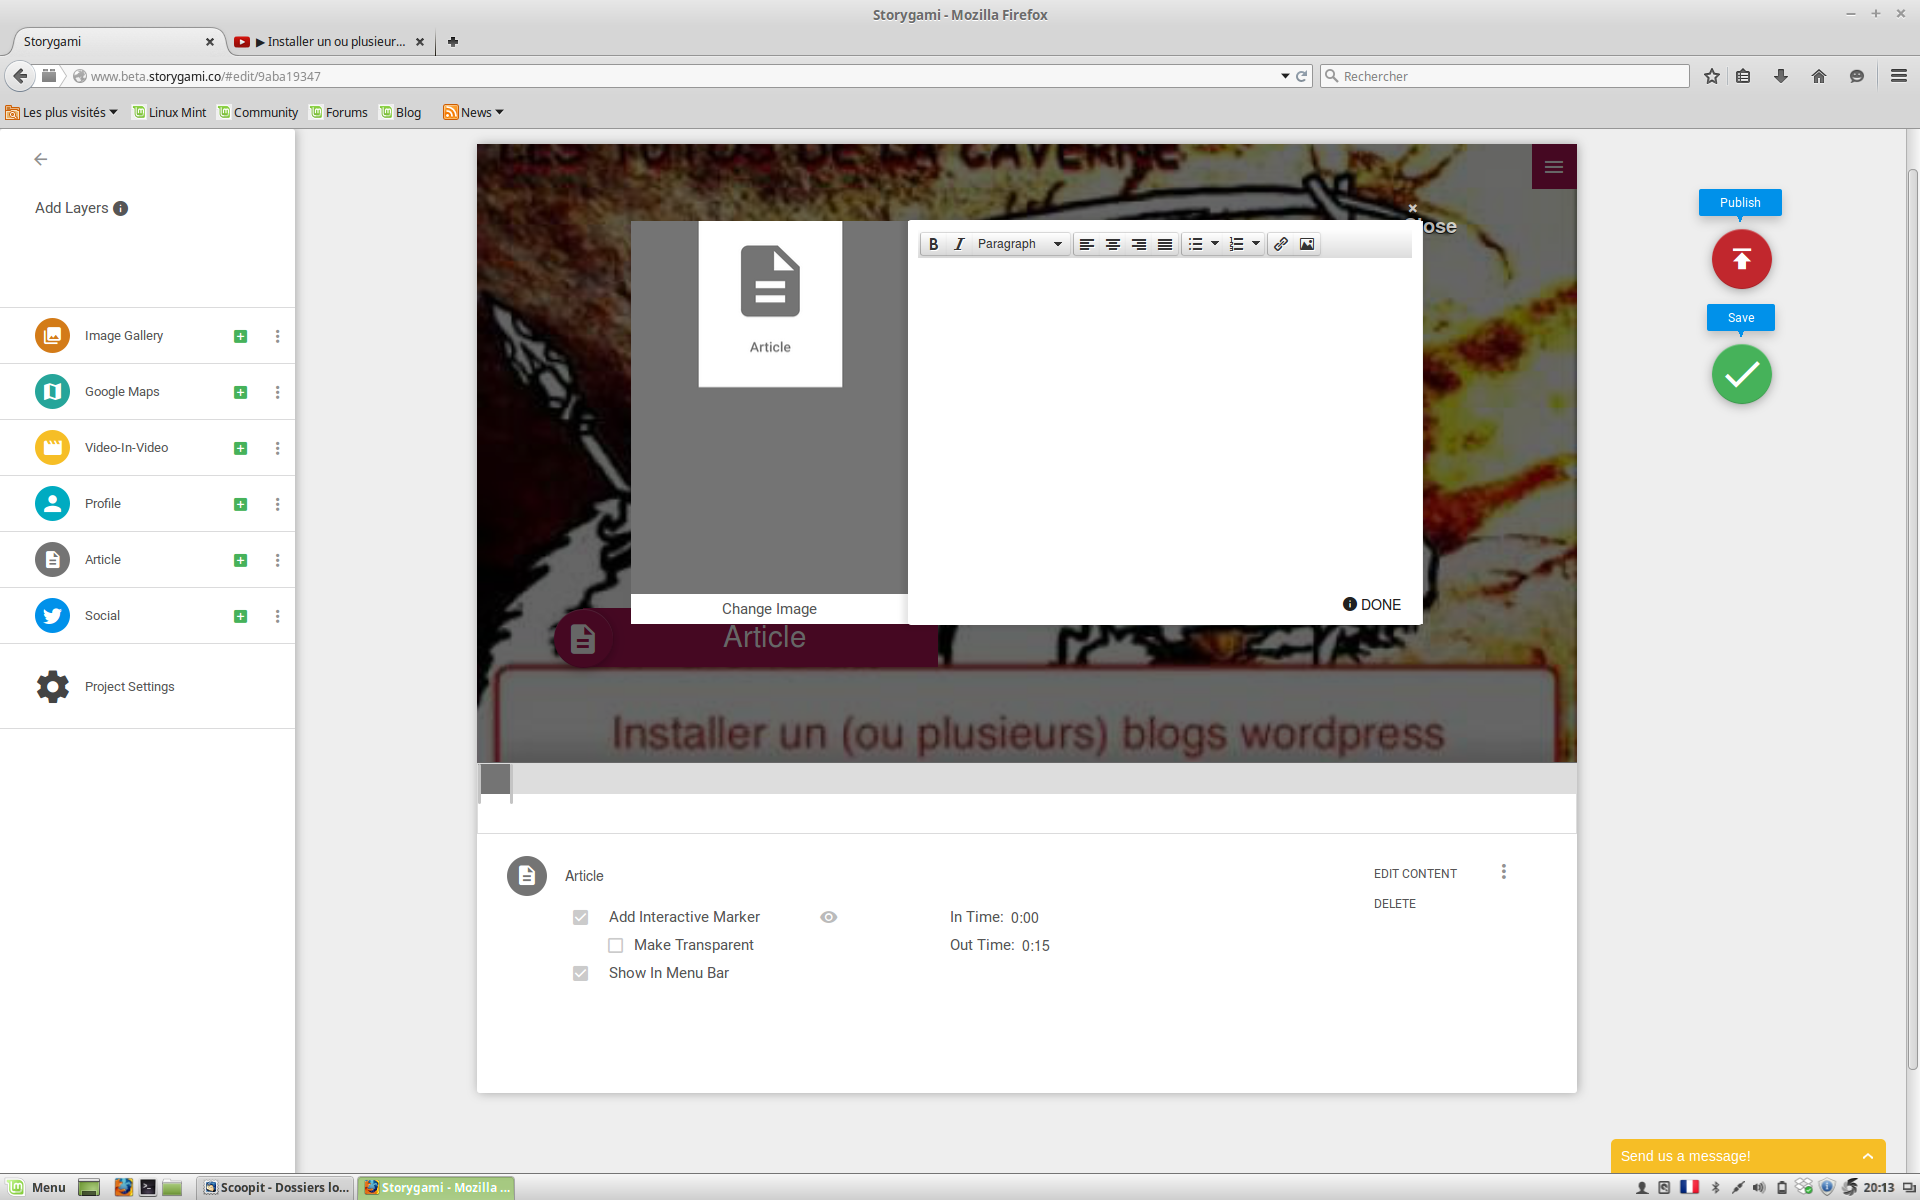Click the Firefox search field
The height and width of the screenshot is (1200, 1920).
1505,77
